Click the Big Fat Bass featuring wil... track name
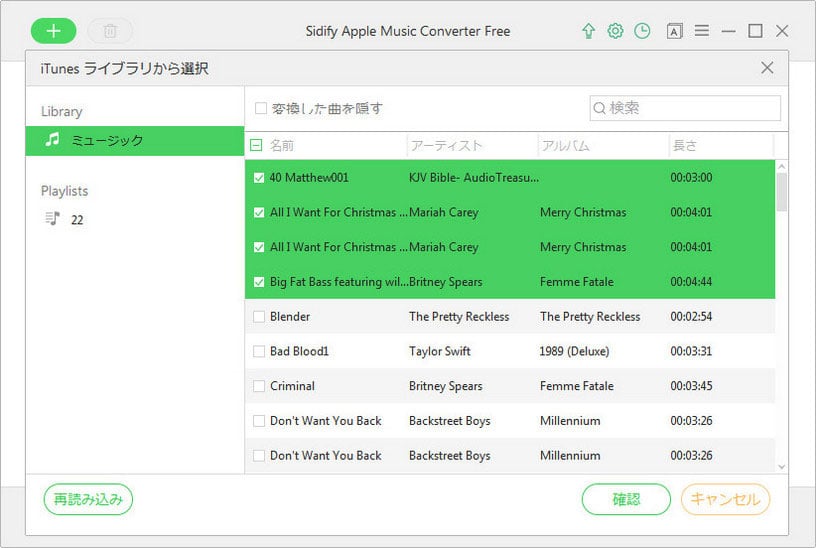The width and height of the screenshot is (816, 548). (x=339, y=282)
